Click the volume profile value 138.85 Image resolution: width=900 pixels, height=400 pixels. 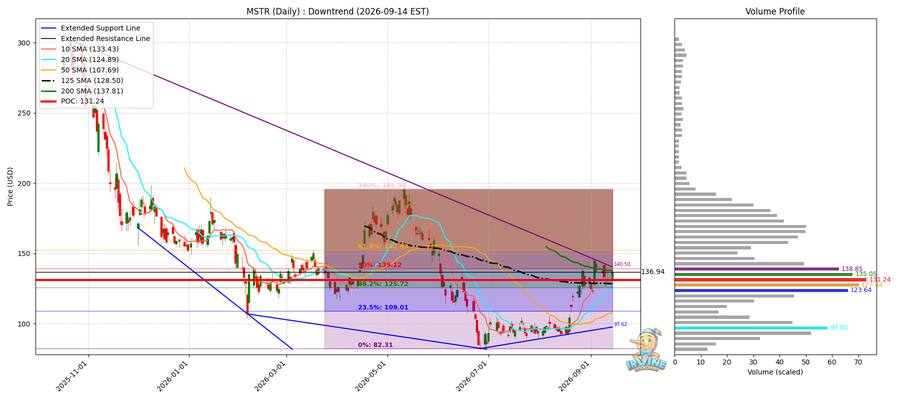[851, 269]
